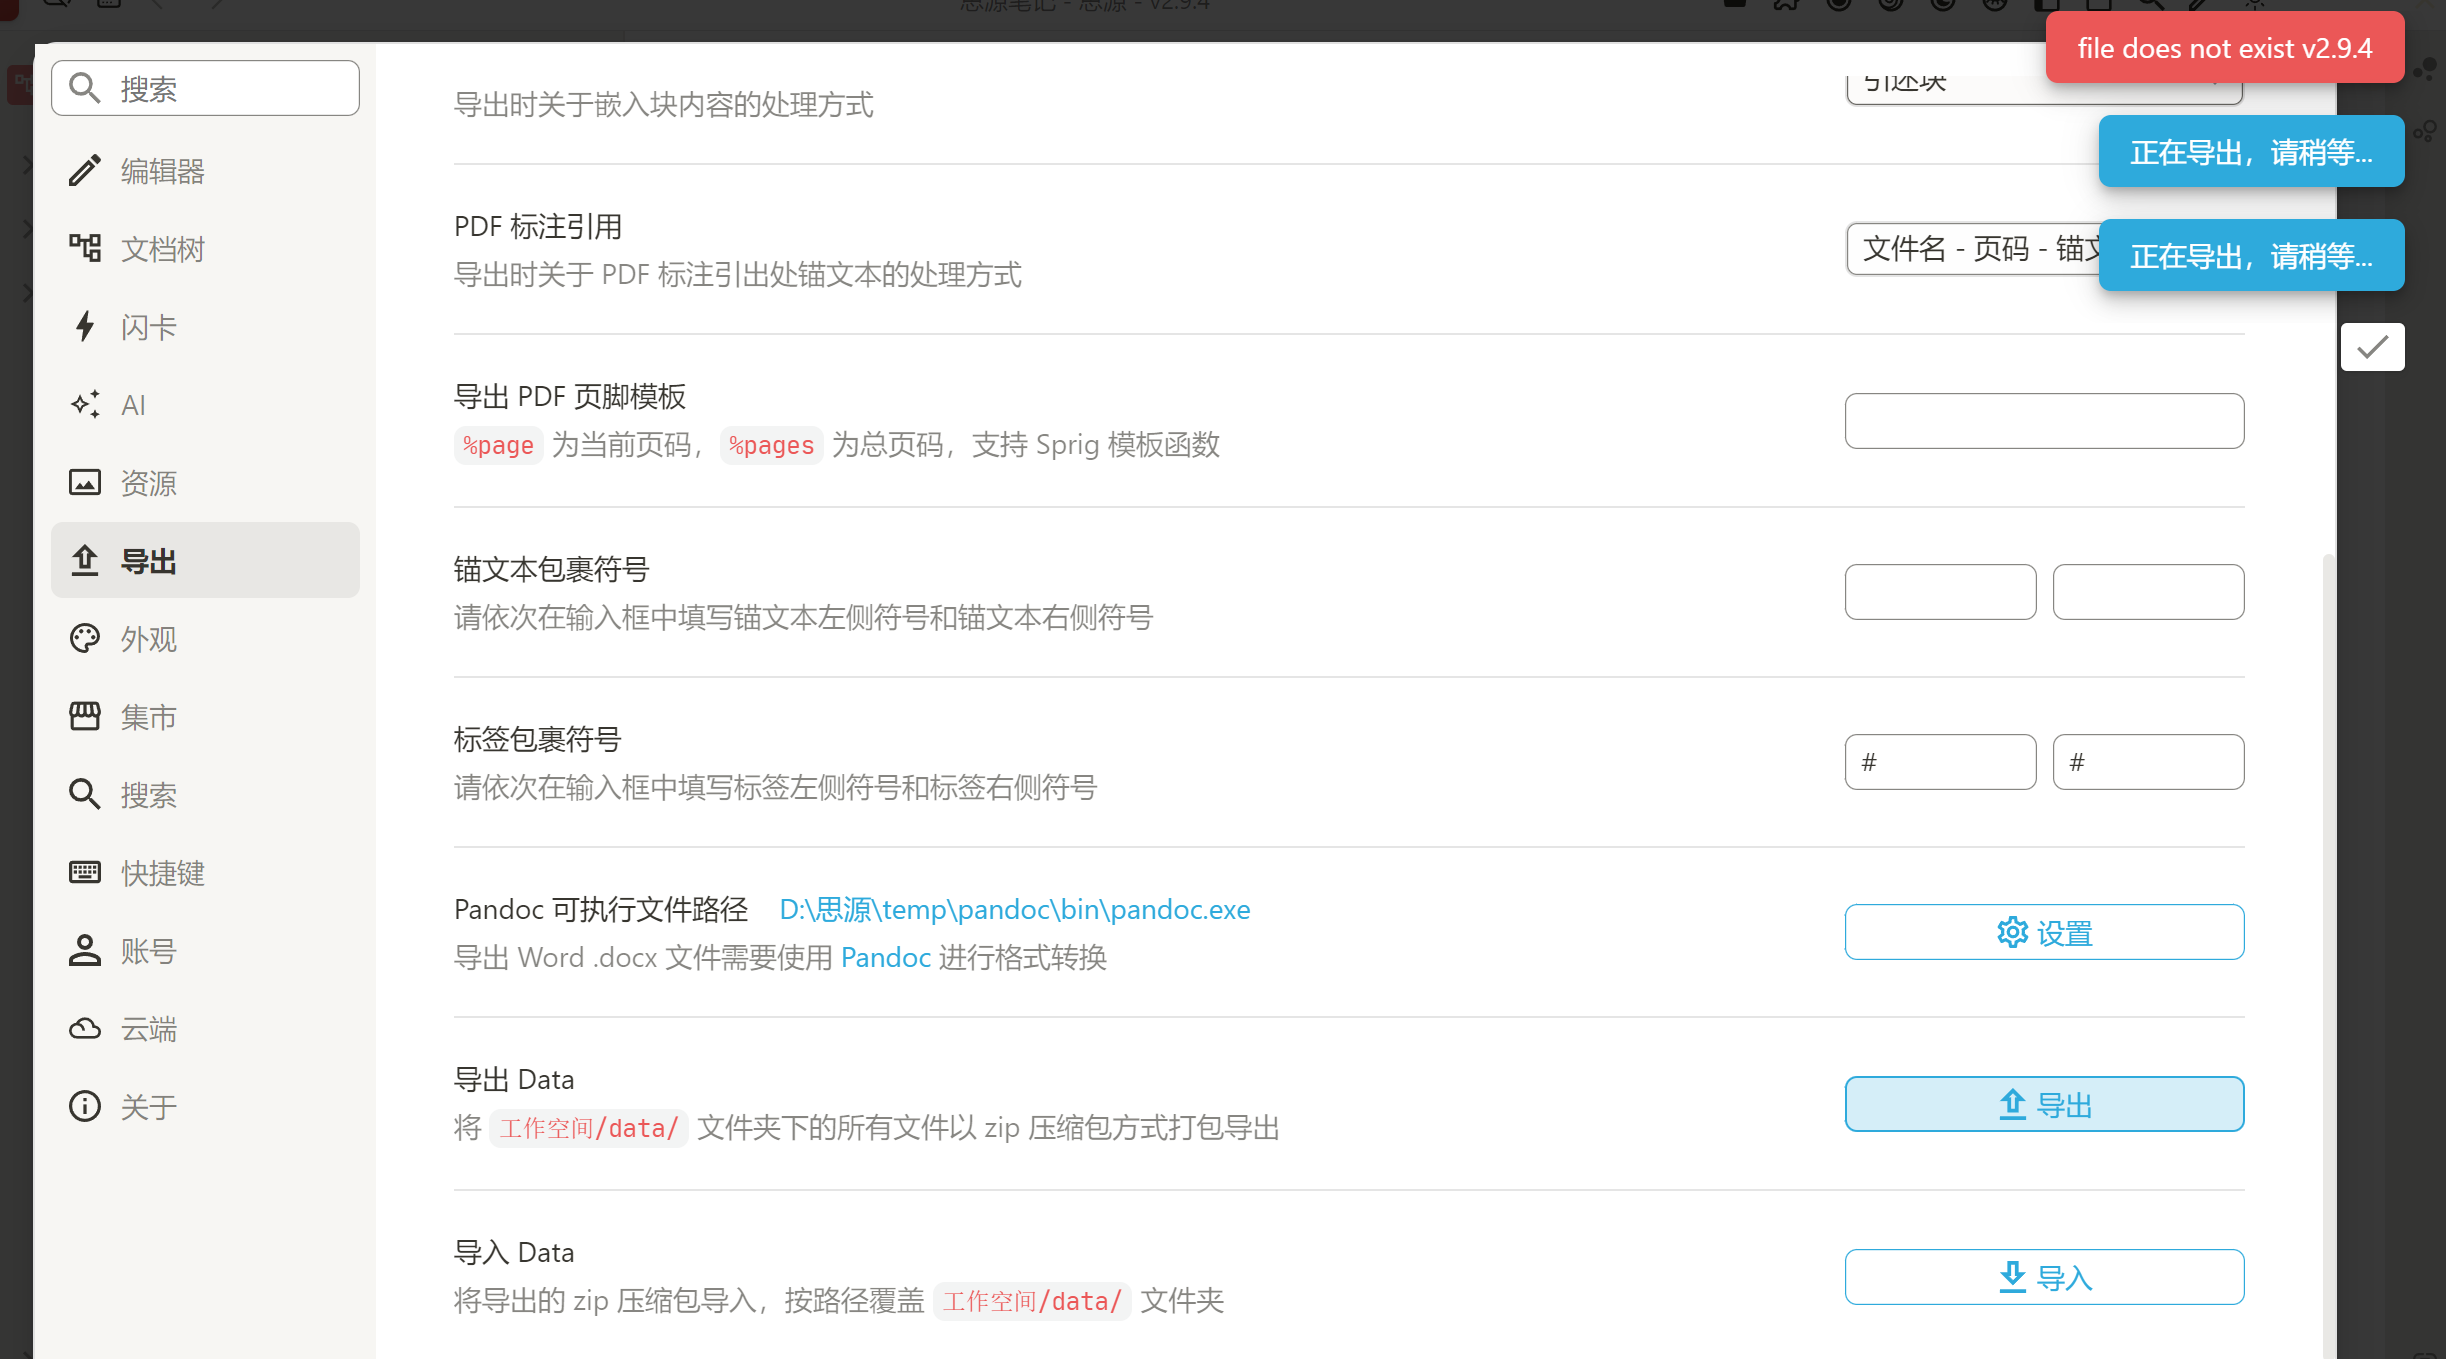Click the pencil icon beside 编辑器
The height and width of the screenshot is (1359, 2446).
tap(85, 171)
